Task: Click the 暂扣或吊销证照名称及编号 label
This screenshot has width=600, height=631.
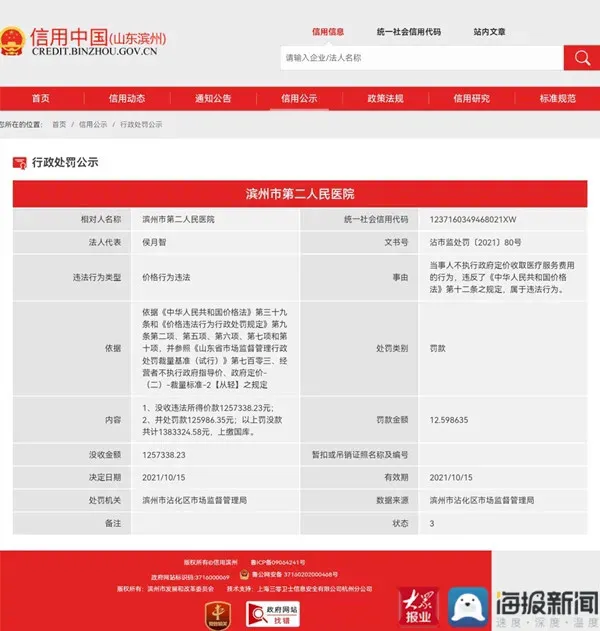Action: point(360,455)
